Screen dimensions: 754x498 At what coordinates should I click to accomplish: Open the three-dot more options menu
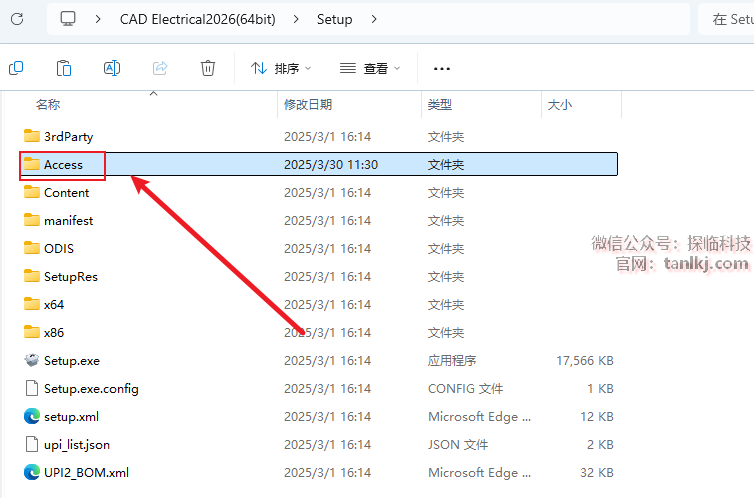[x=441, y=69]
